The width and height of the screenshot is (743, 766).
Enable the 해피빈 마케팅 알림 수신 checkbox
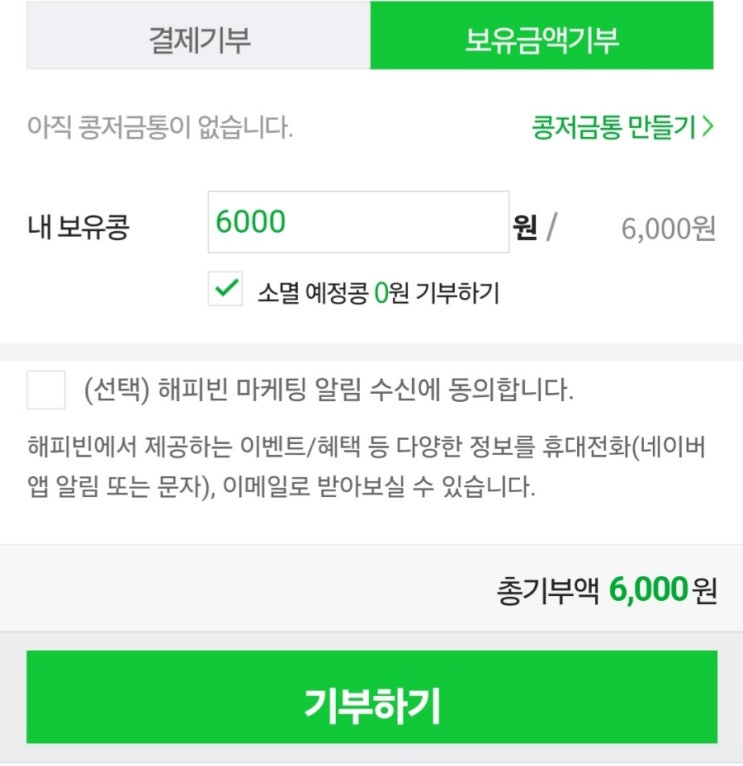tap(46, 389)
